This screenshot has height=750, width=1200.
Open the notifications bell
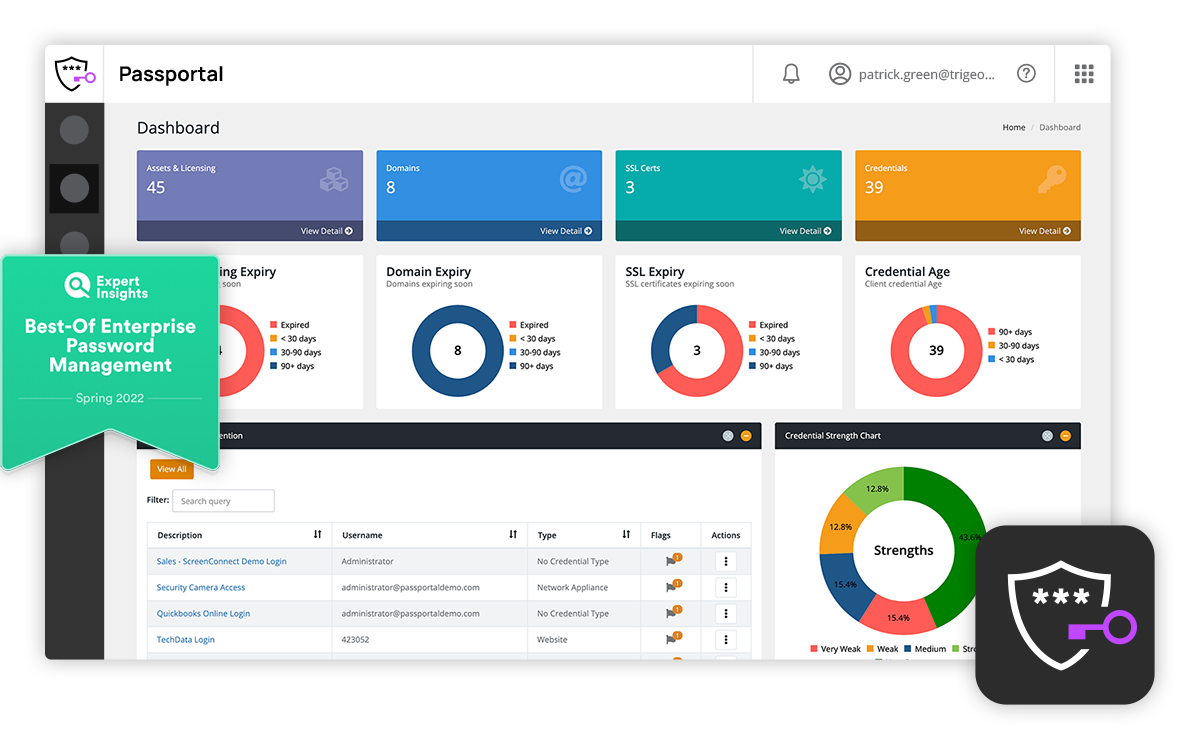pos(791,73)
